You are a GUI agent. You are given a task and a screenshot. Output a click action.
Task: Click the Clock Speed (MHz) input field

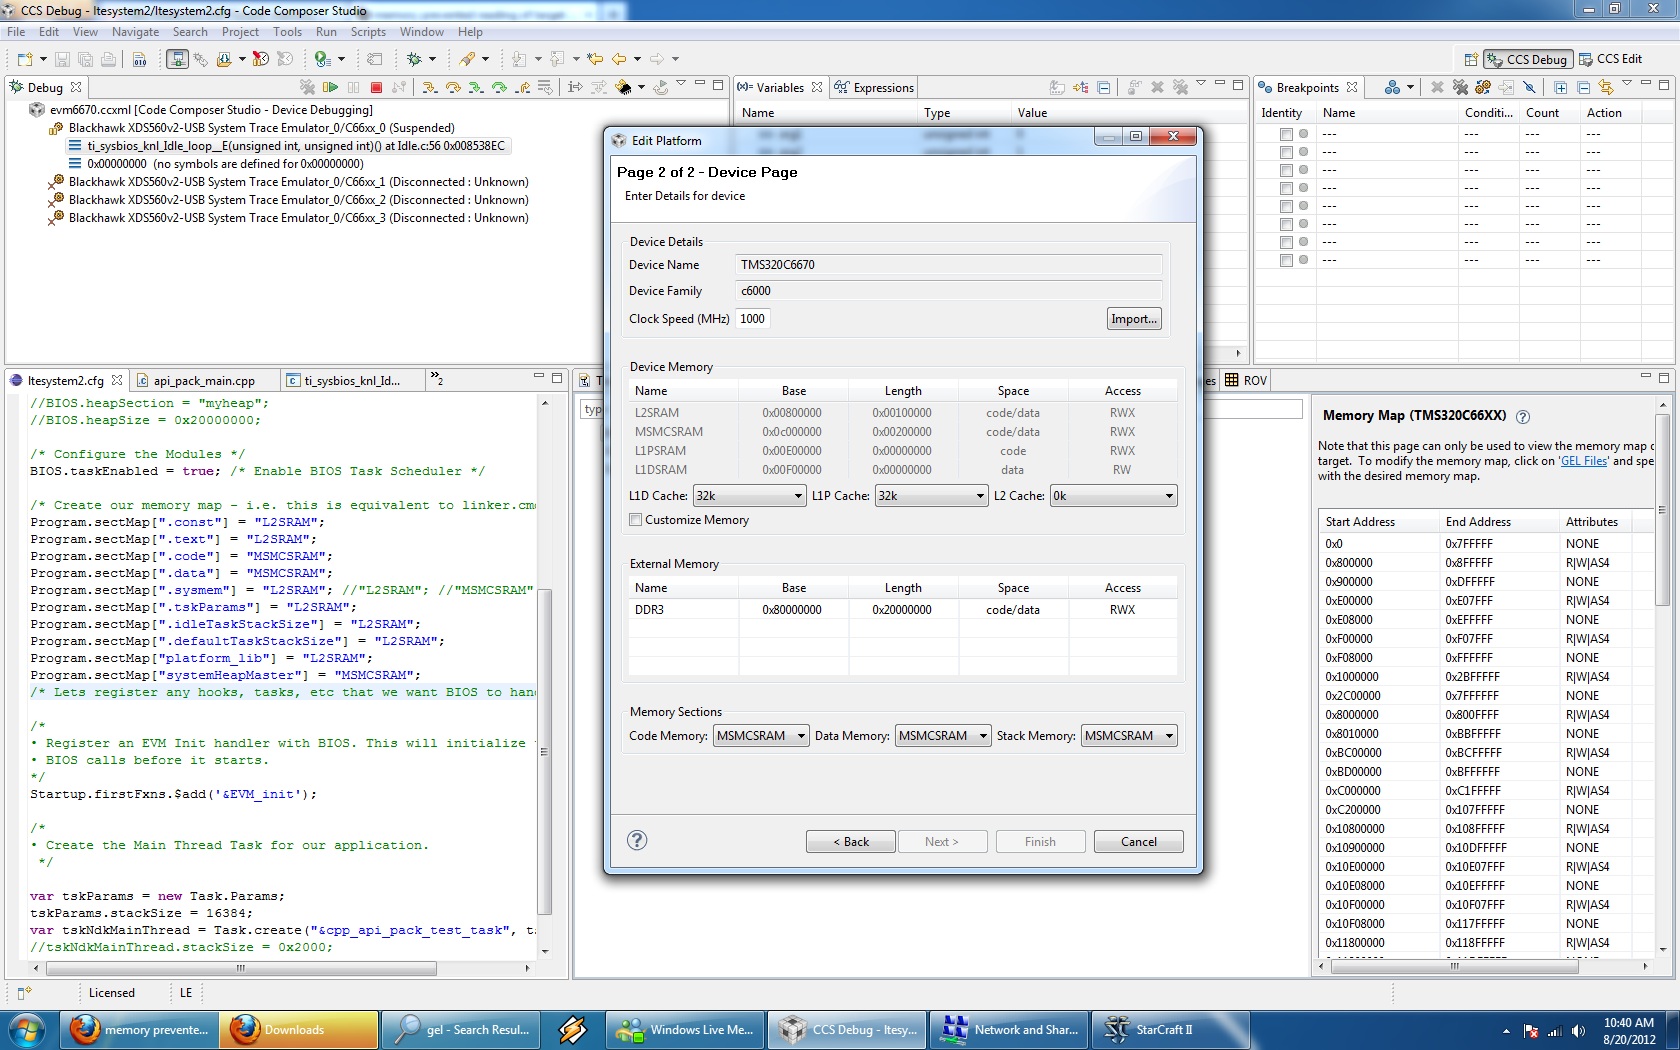(x=752, y=319)
